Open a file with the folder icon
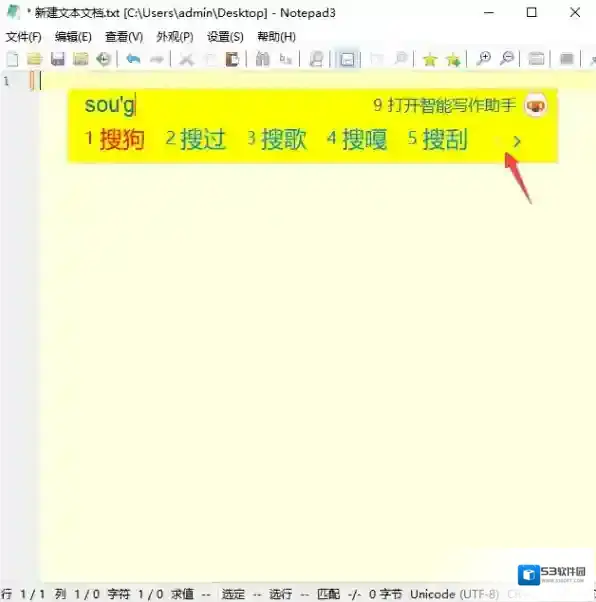 click(35, 59)
